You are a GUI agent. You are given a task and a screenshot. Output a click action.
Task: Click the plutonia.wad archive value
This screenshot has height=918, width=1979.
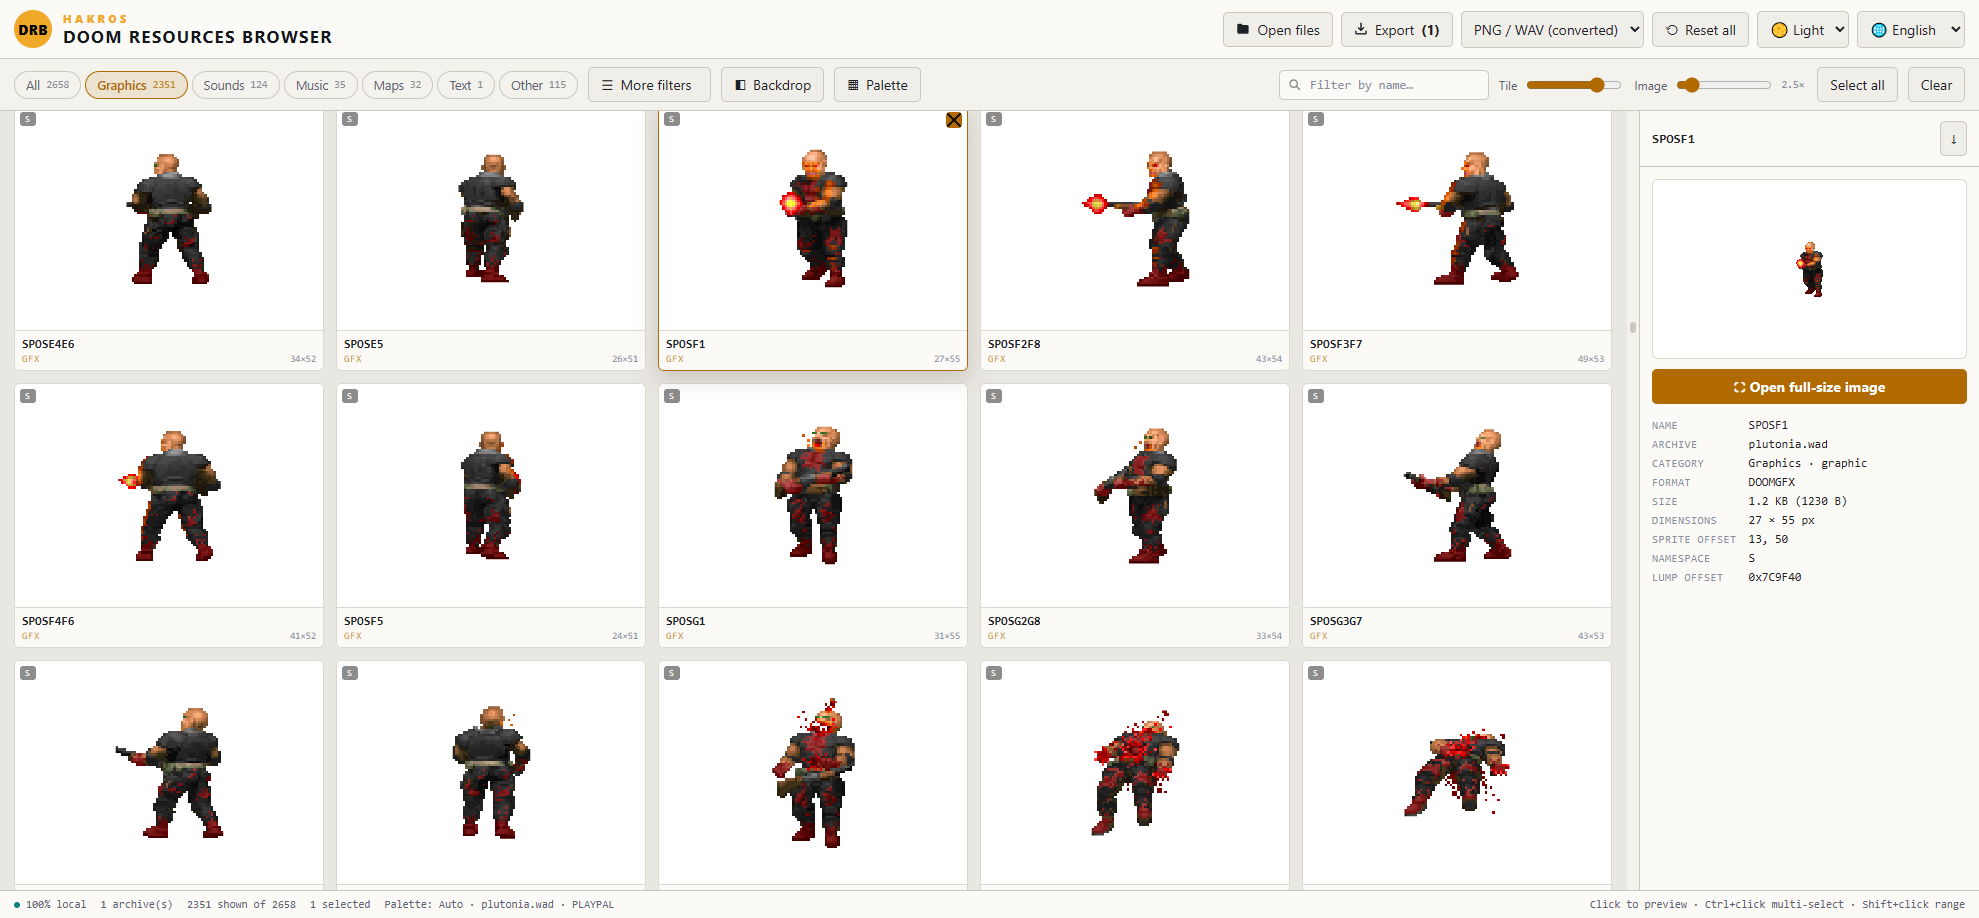(x=1788, y=444)
